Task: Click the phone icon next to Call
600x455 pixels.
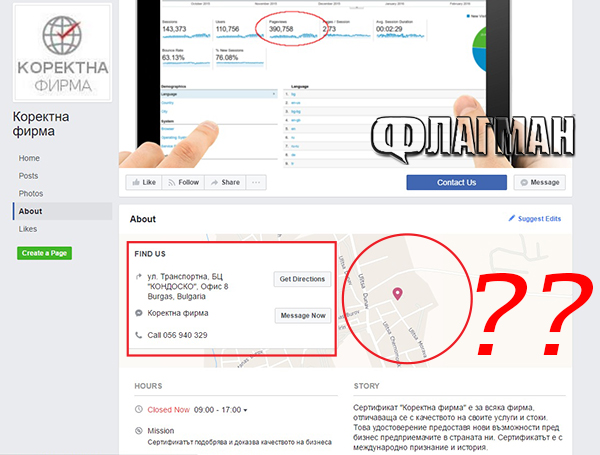Action: coord(139,335)
